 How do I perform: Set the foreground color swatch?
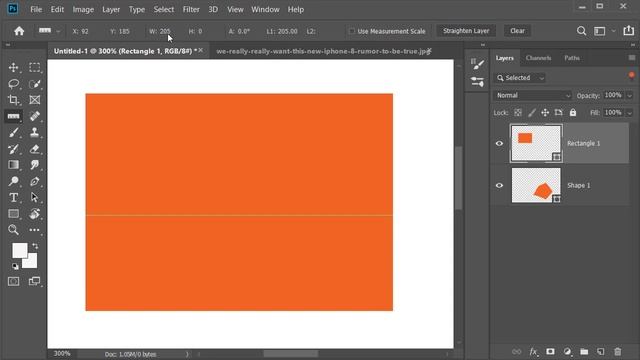click(20, 251)
